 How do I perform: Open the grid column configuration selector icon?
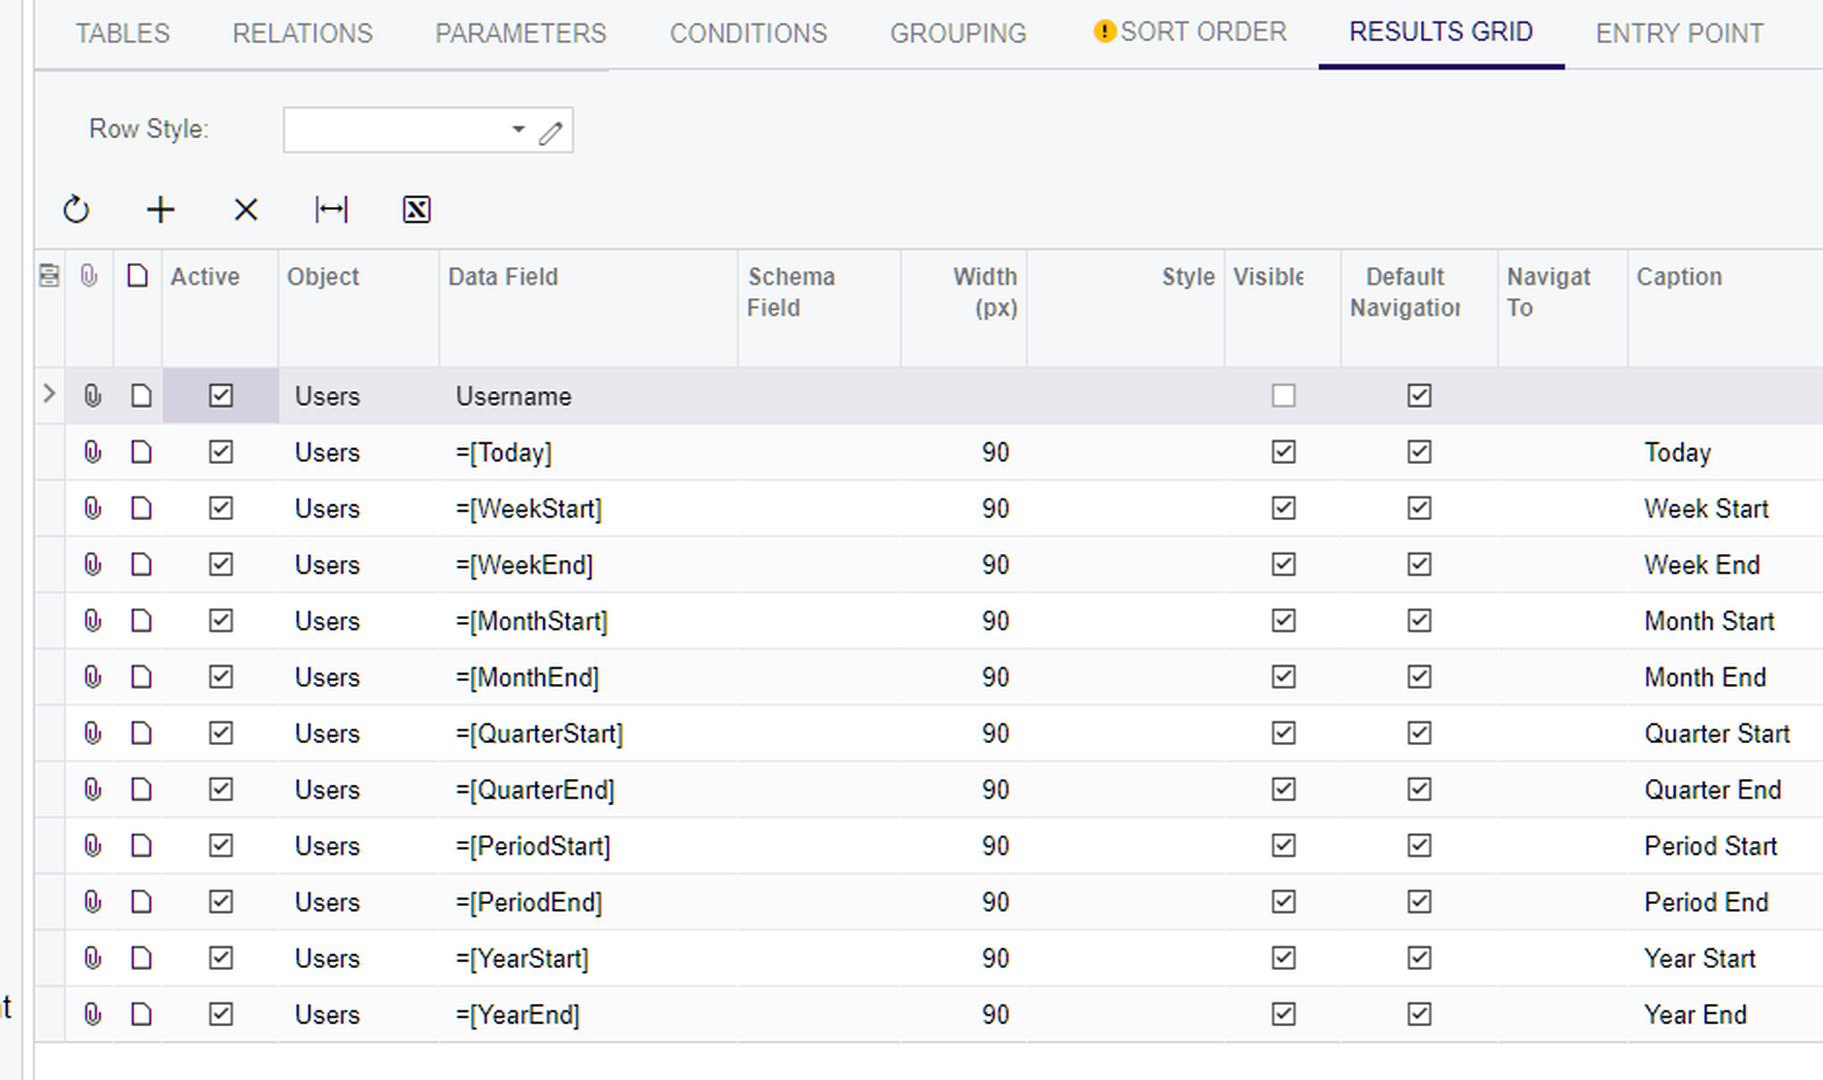[49, 276]
